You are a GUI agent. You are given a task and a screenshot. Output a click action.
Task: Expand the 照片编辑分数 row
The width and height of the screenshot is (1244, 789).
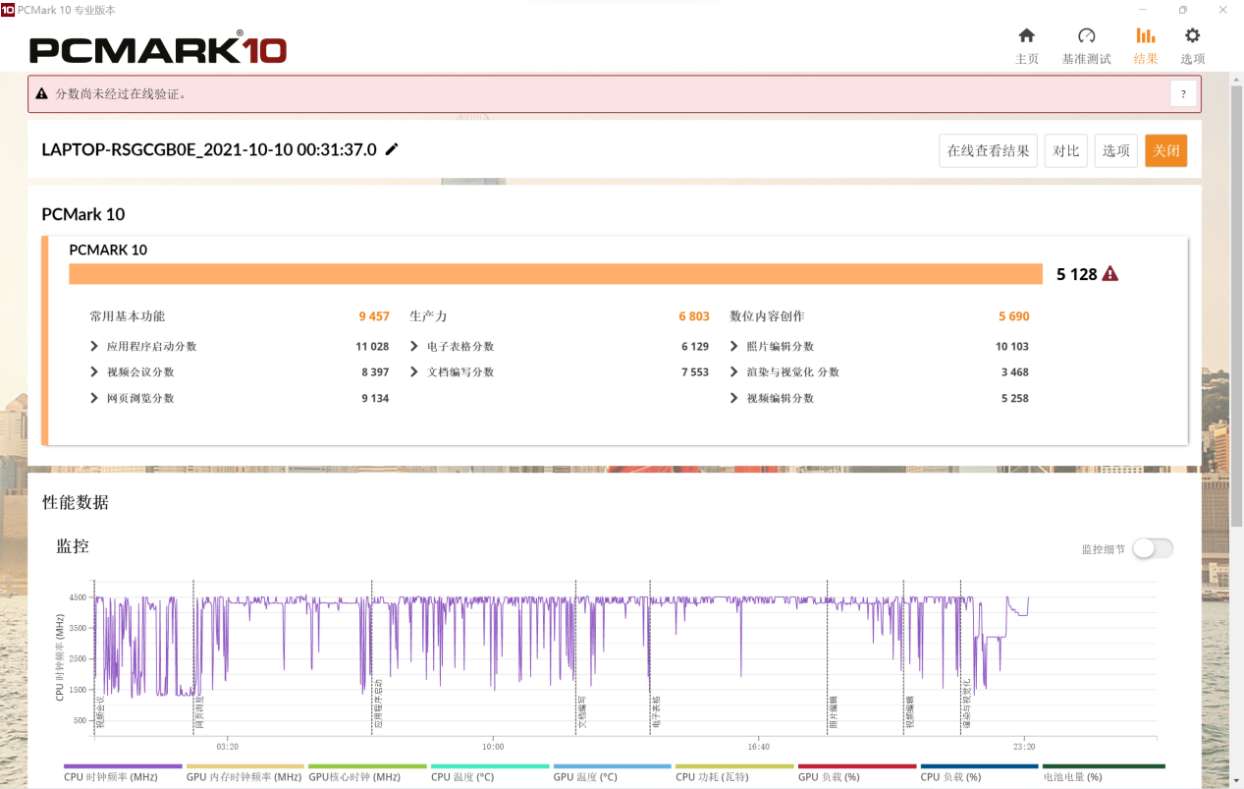pyautogui.click(x=735, y=346)
